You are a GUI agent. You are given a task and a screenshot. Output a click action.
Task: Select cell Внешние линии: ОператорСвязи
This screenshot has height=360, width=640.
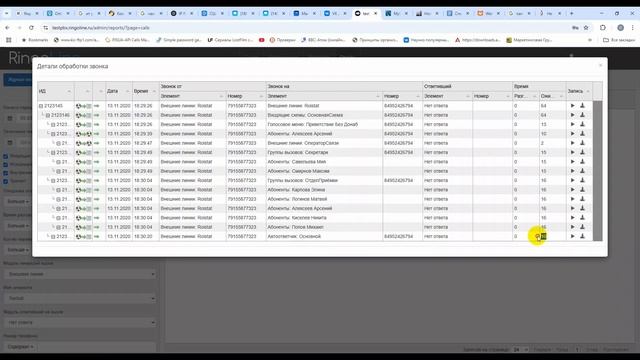pos(324,143)
